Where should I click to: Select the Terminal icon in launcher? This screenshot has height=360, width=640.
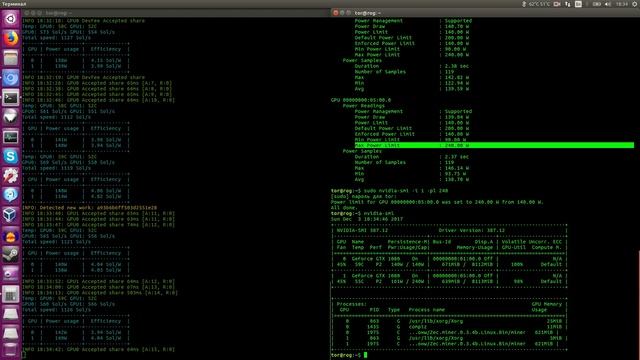(11, 98)
